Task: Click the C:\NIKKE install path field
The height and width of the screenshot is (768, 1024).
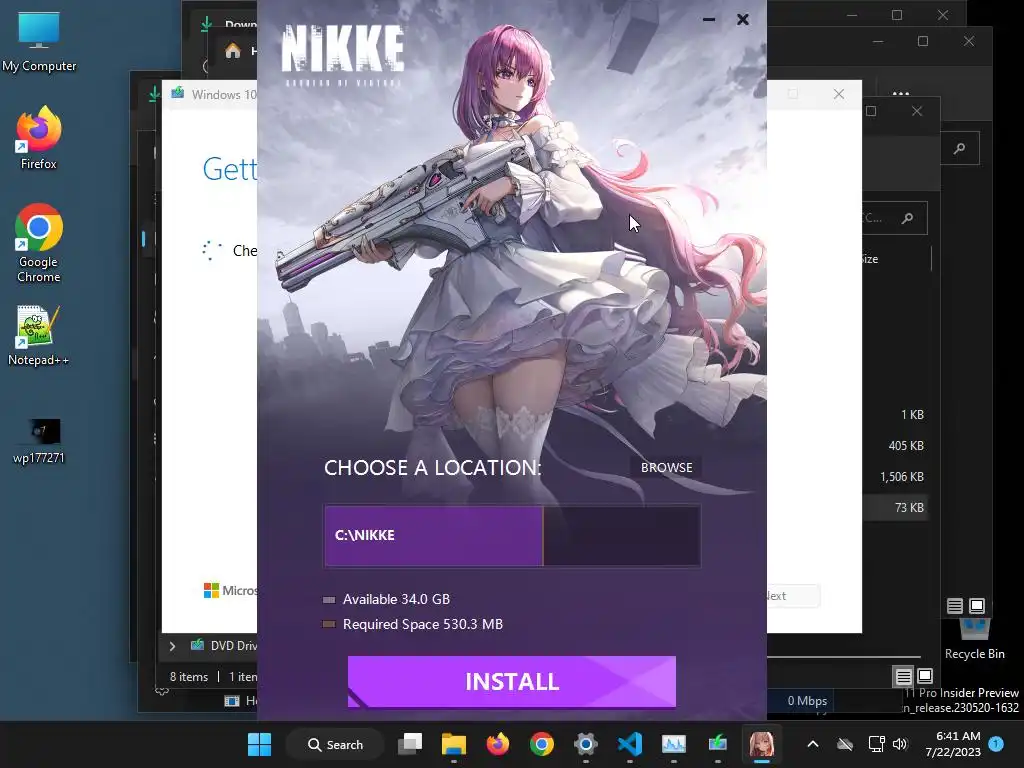Action: 512,535
